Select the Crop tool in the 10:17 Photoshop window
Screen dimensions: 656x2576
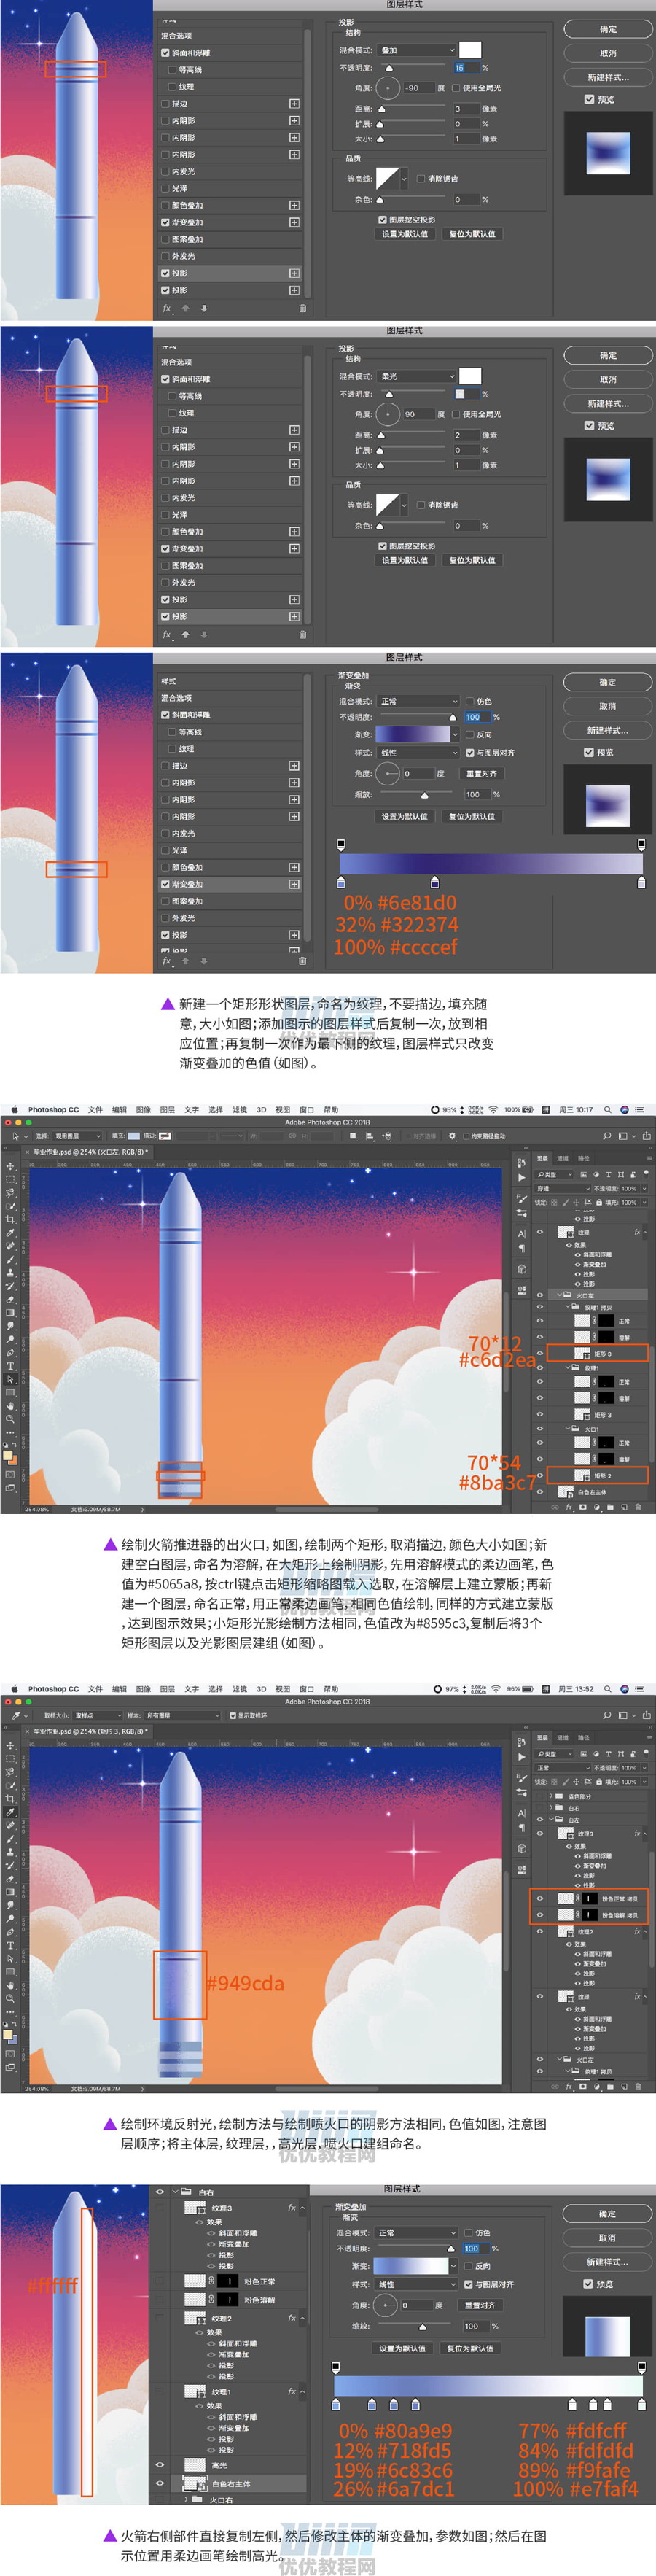10,1219
